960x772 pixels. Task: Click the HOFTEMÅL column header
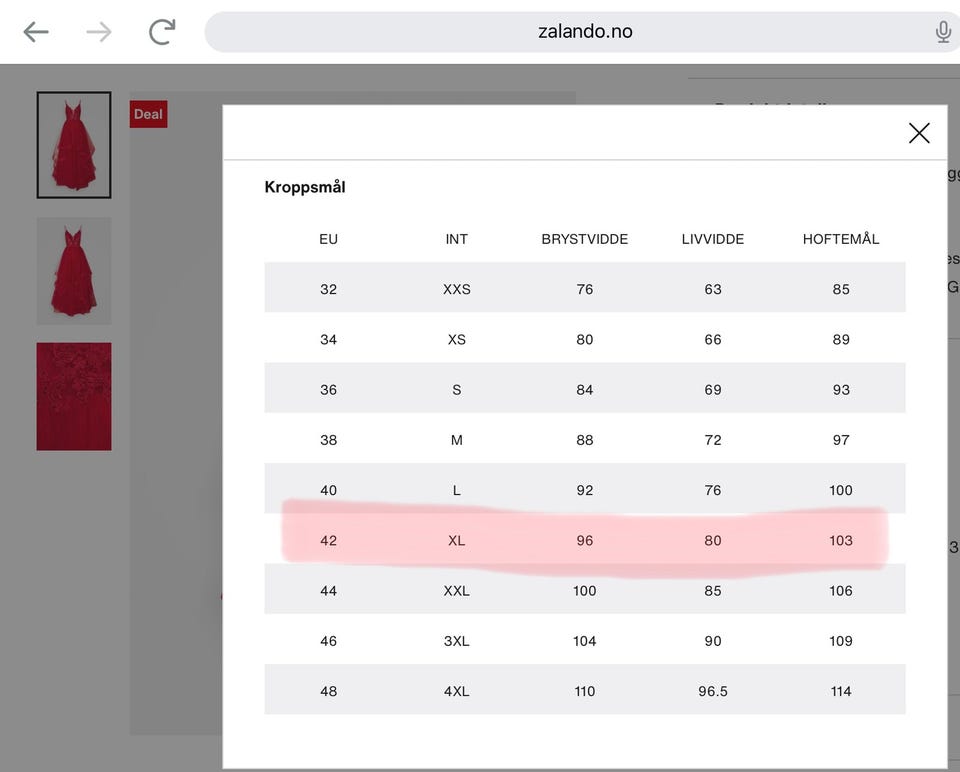(x=841, y=239)
